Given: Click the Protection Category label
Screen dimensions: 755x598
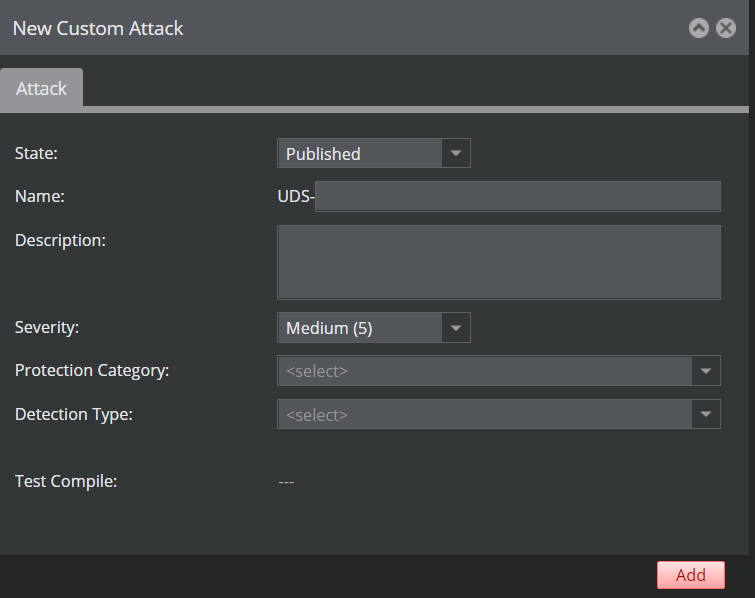Looking at the screenshot, I should 92,371.
